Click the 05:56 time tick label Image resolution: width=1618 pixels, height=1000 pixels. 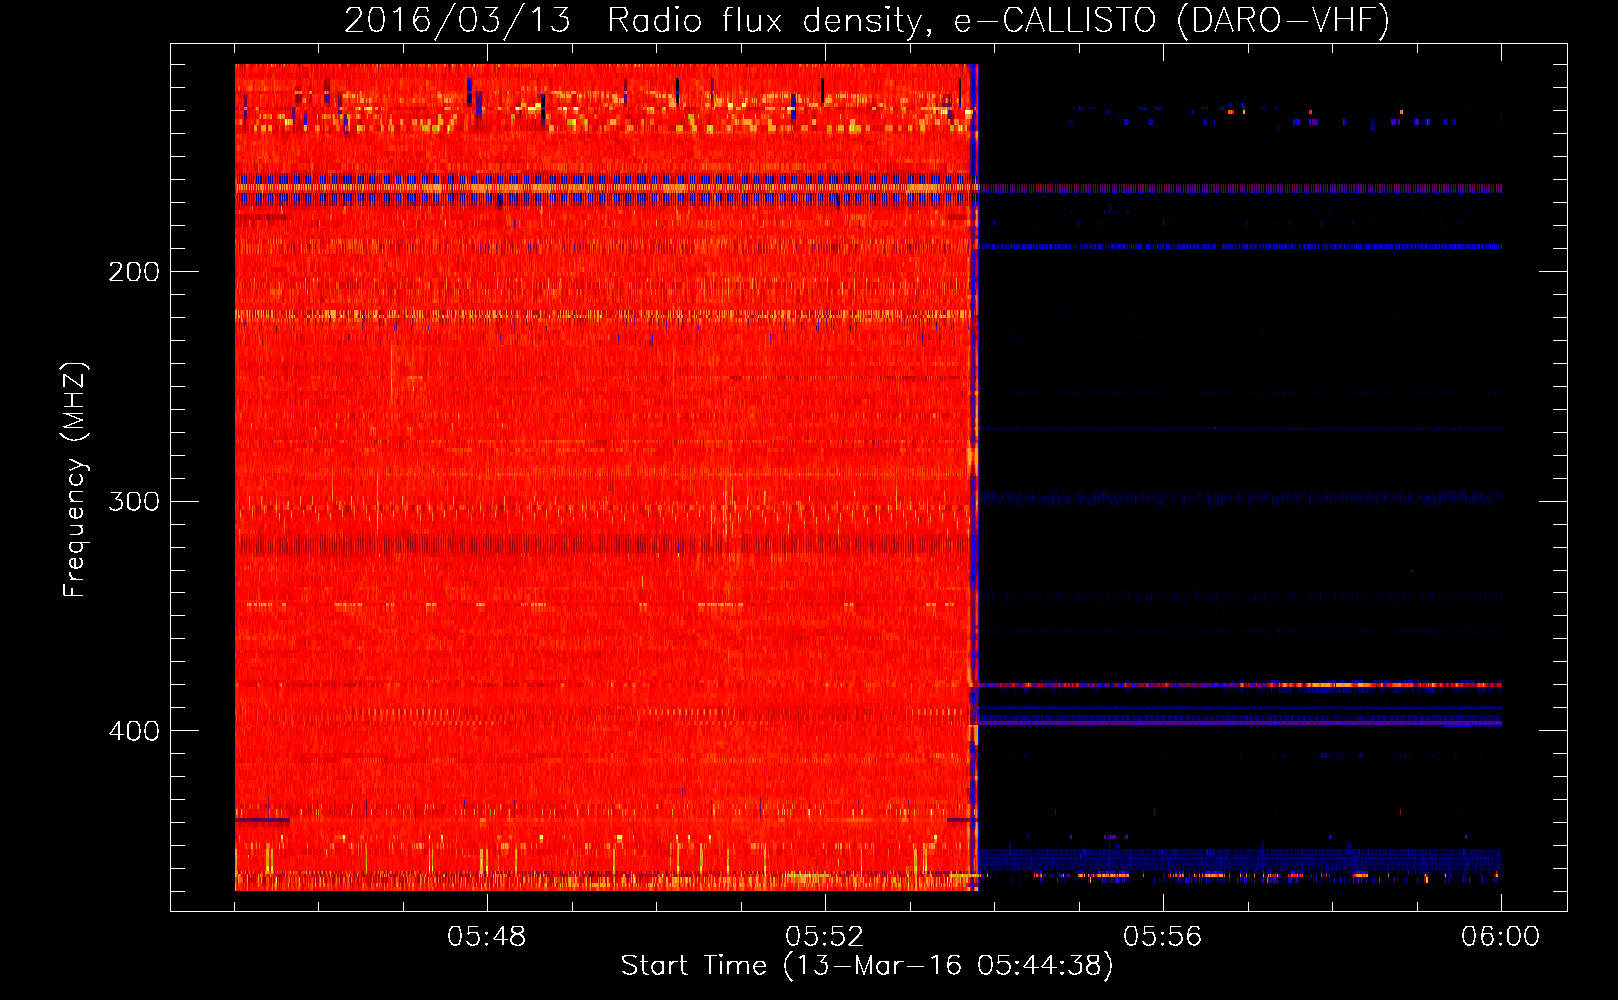click(x=1163, y=937)
